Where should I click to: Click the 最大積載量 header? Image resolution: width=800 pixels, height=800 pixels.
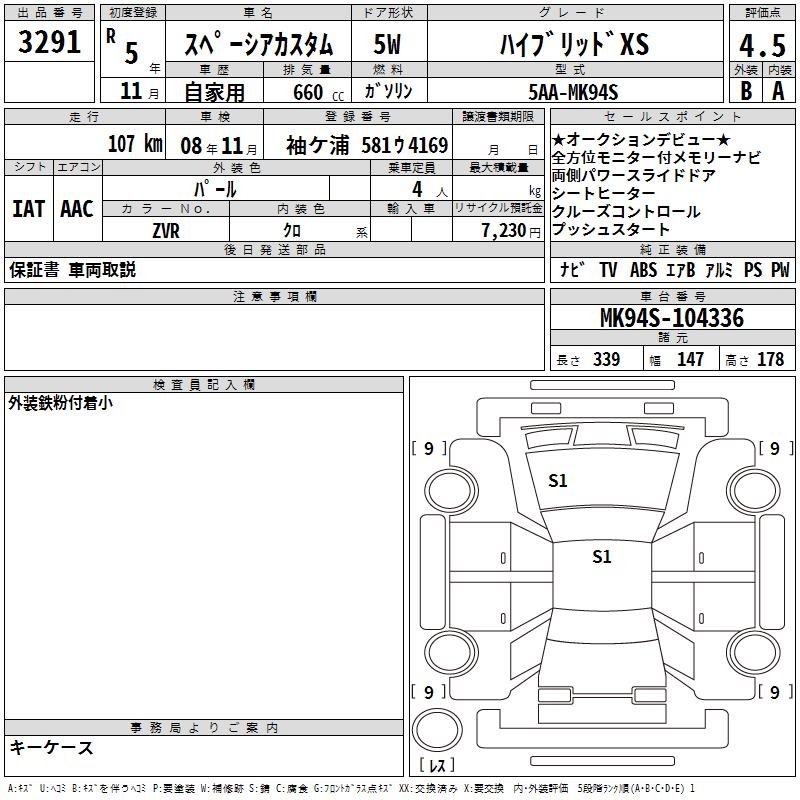(498, 168)
